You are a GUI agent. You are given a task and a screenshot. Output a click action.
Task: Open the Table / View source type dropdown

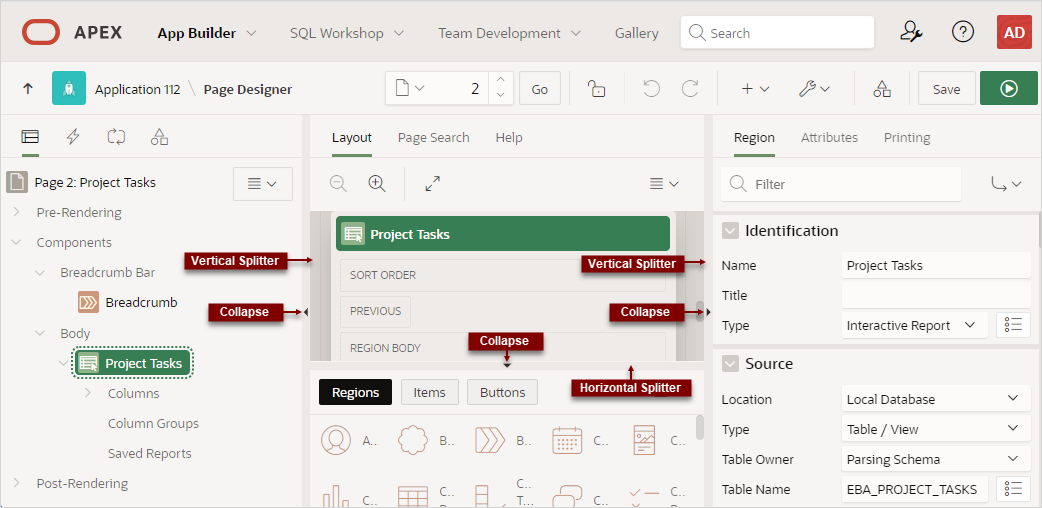(936, 429)
